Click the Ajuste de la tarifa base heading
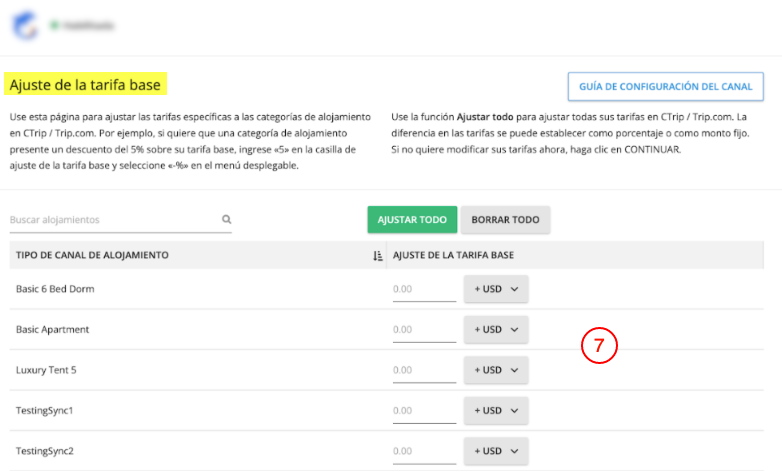 click(x=85, y=84)
